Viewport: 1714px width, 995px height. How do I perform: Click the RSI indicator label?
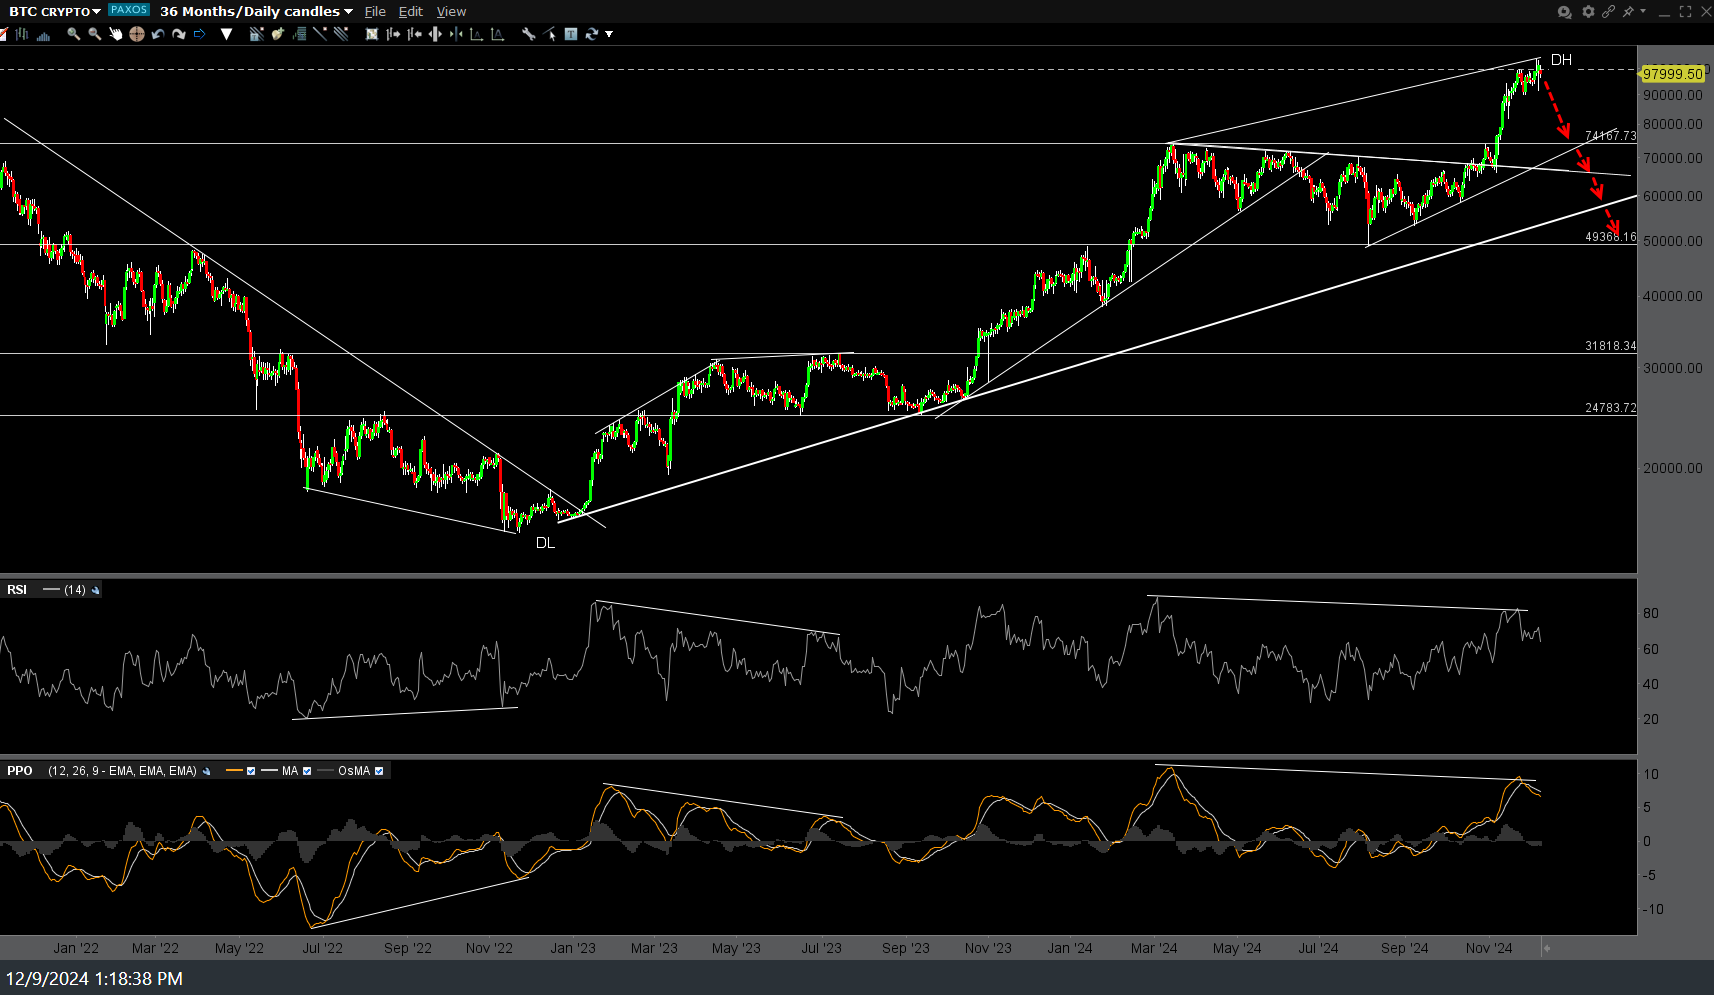click(17, 590)
